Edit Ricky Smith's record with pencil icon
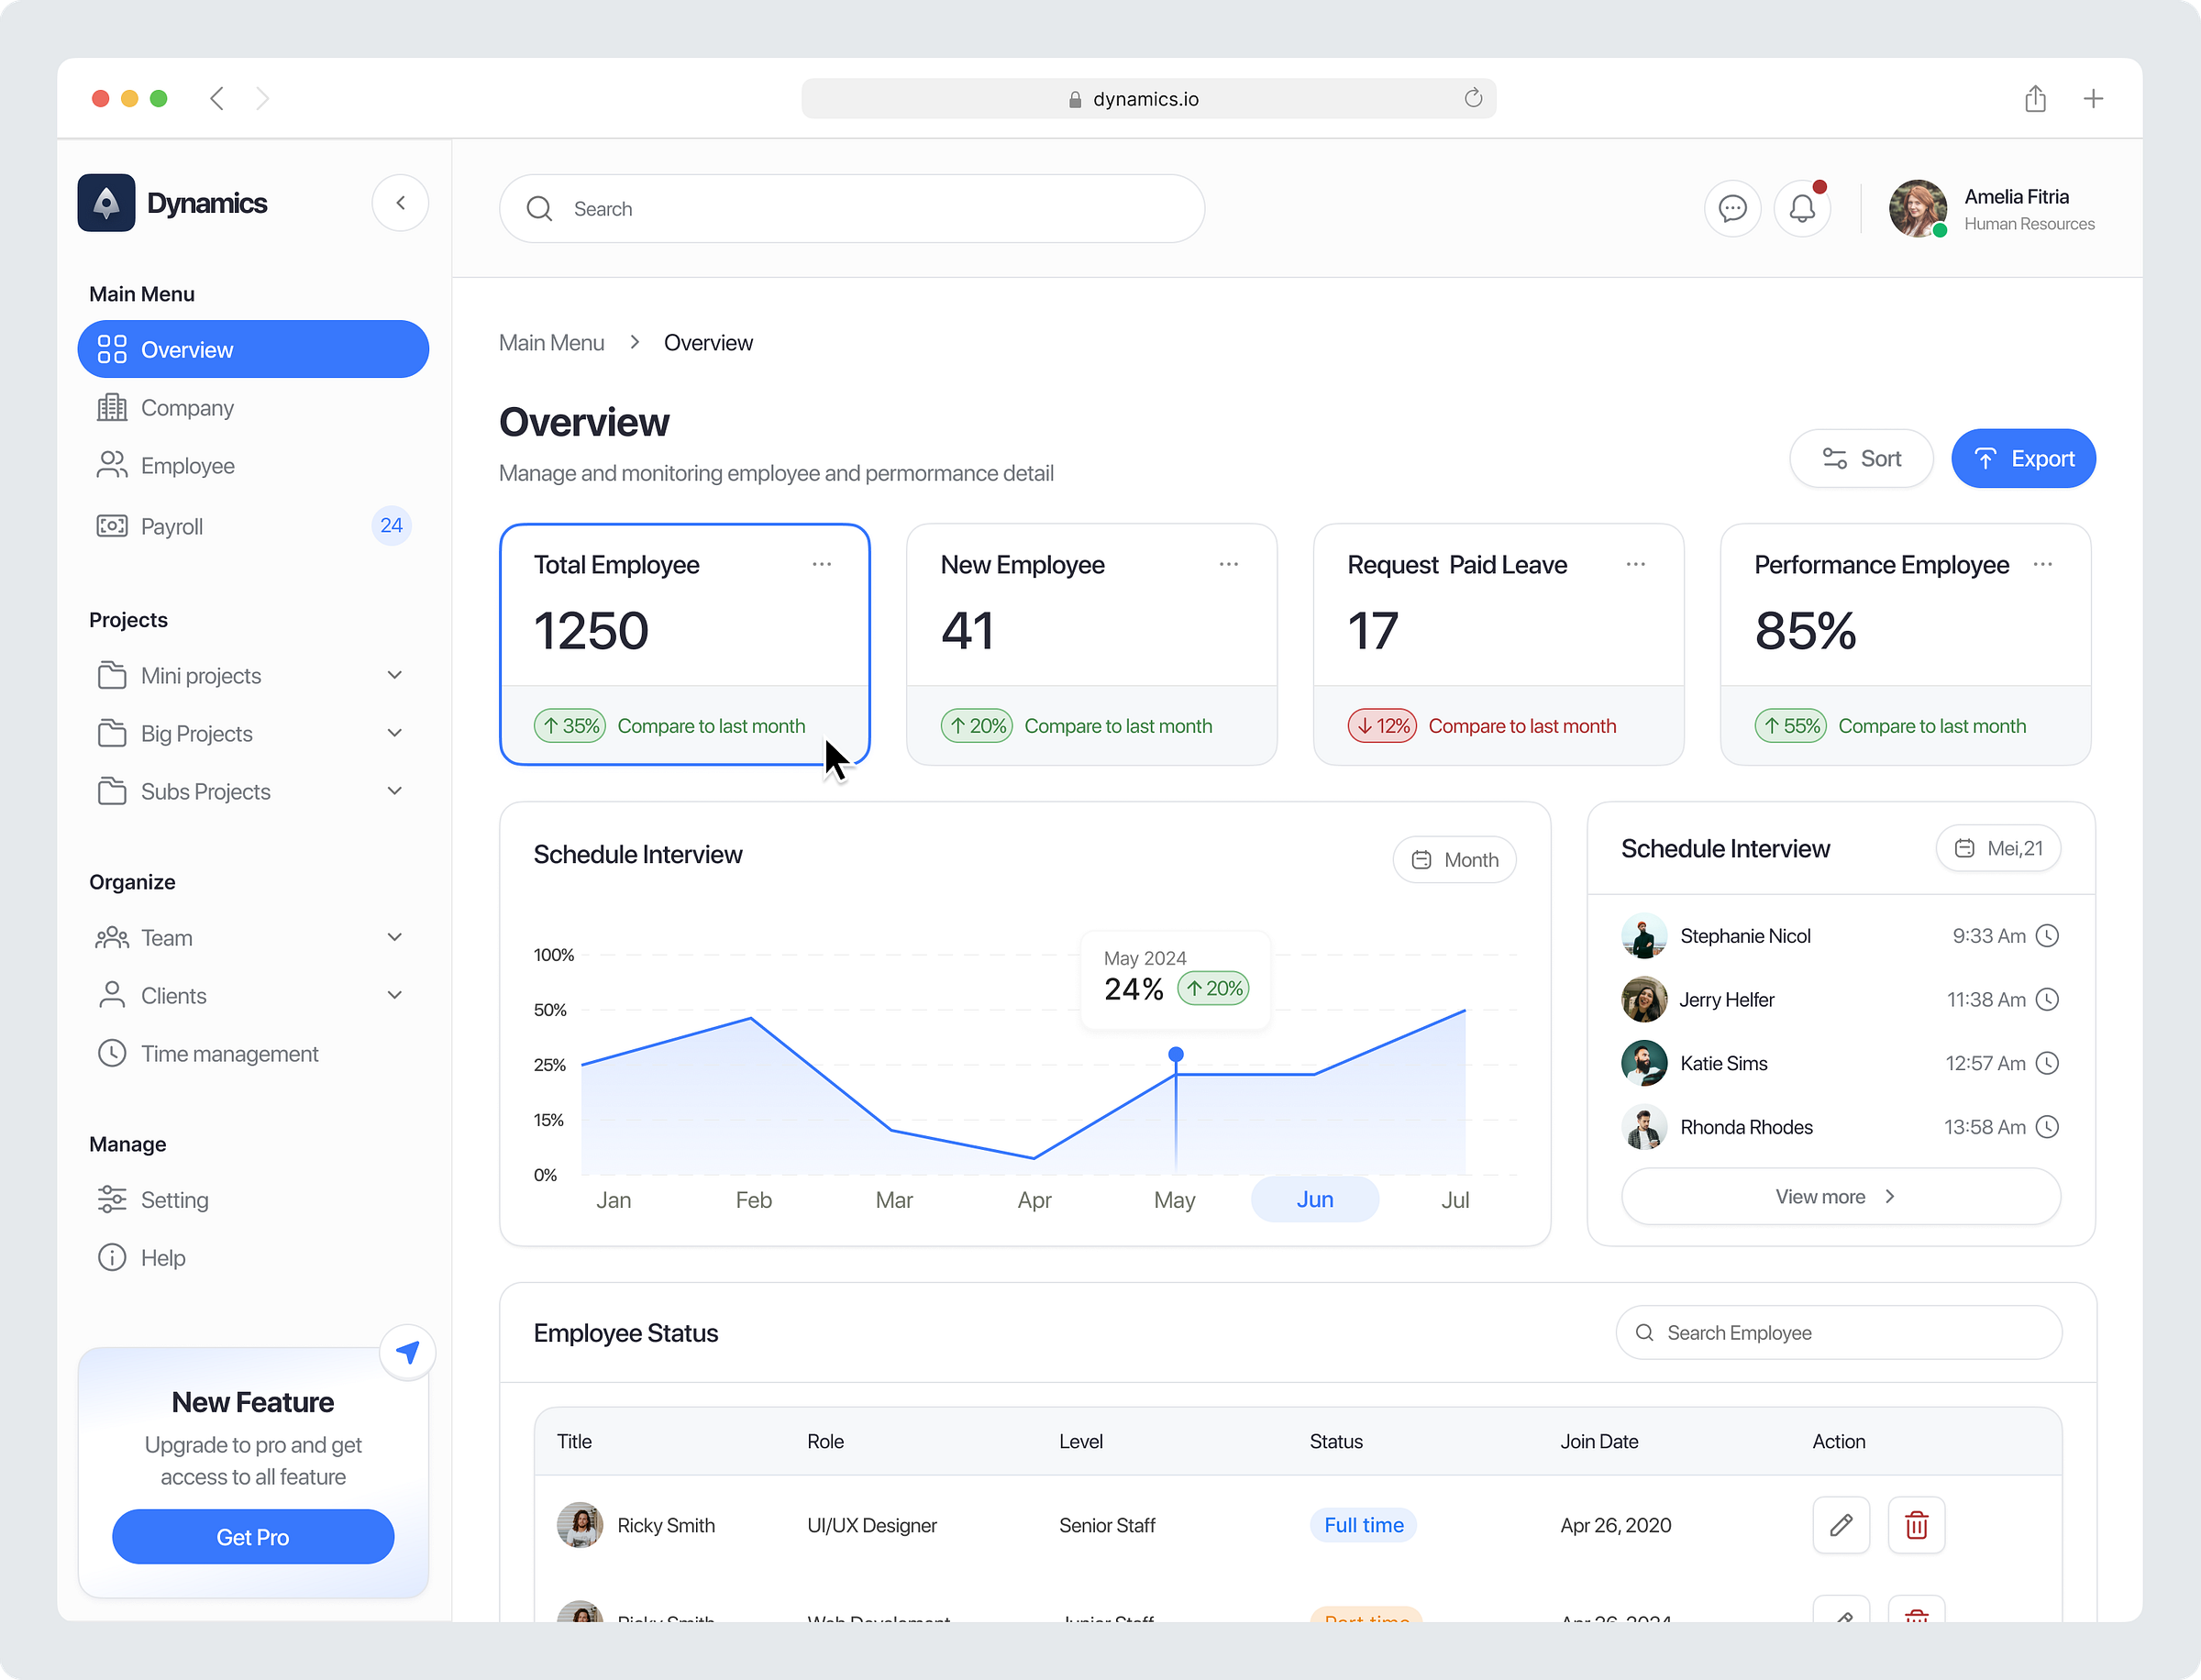The width and height of the screenshot is (2201, 1680). [x=1841, y=1525]
